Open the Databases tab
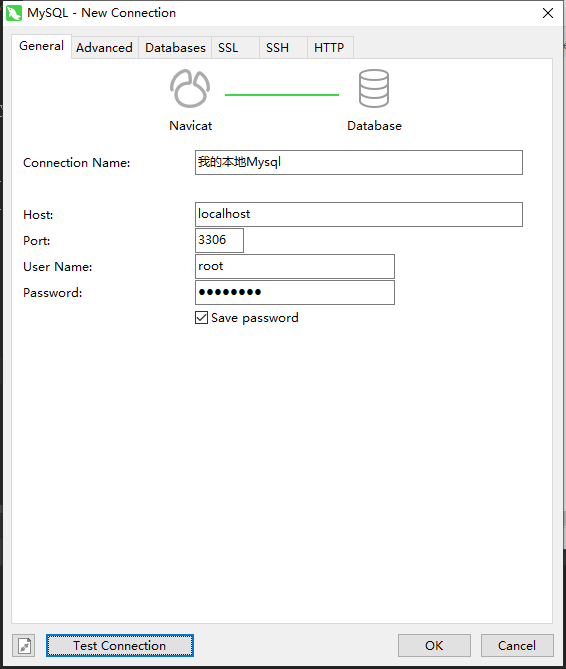The height and width of the screenshot is (669, 566). click(x=175, y=47)
